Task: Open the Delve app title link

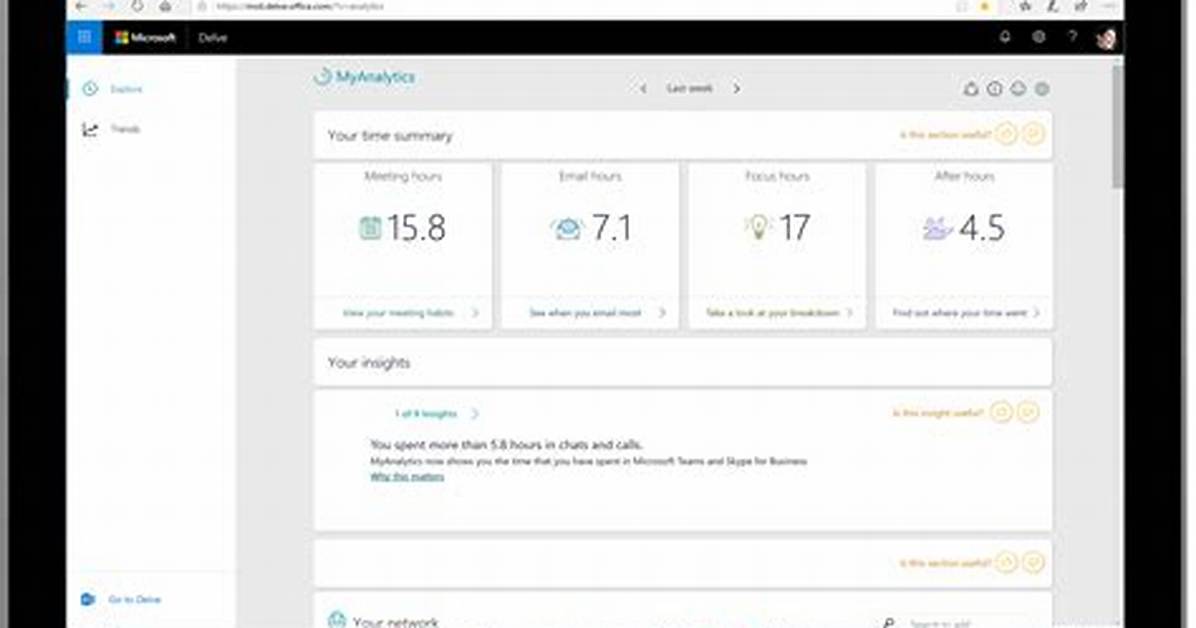Action: click(x=213, y=37)
